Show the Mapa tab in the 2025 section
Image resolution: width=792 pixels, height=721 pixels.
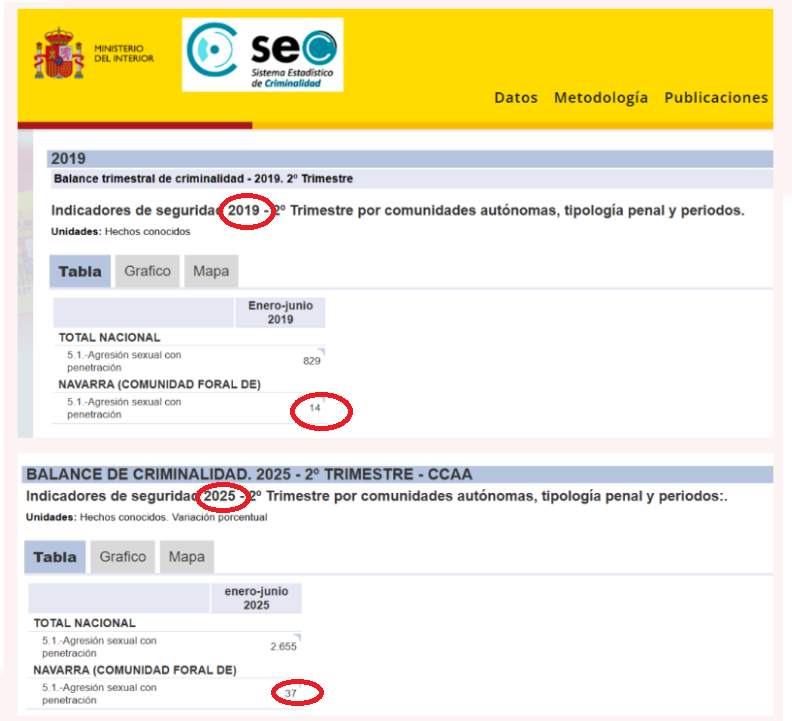186,557
